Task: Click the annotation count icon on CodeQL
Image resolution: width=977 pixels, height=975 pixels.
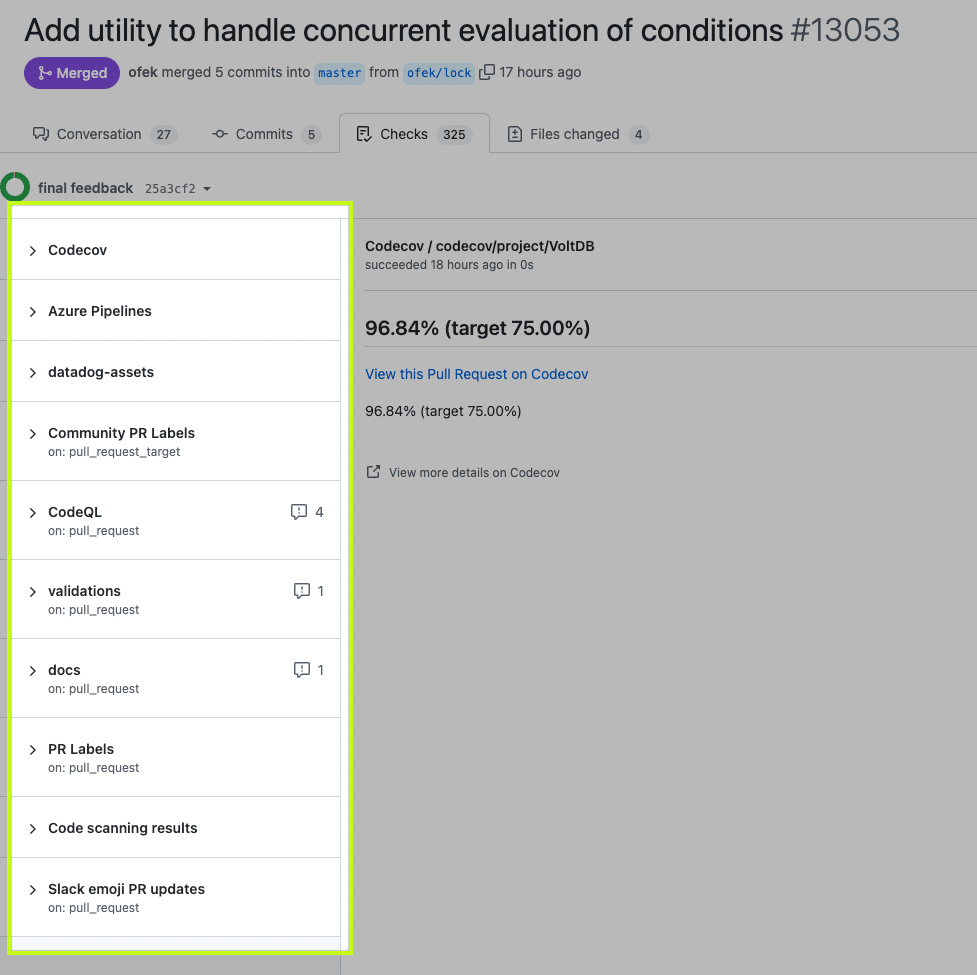Action: 298,511
